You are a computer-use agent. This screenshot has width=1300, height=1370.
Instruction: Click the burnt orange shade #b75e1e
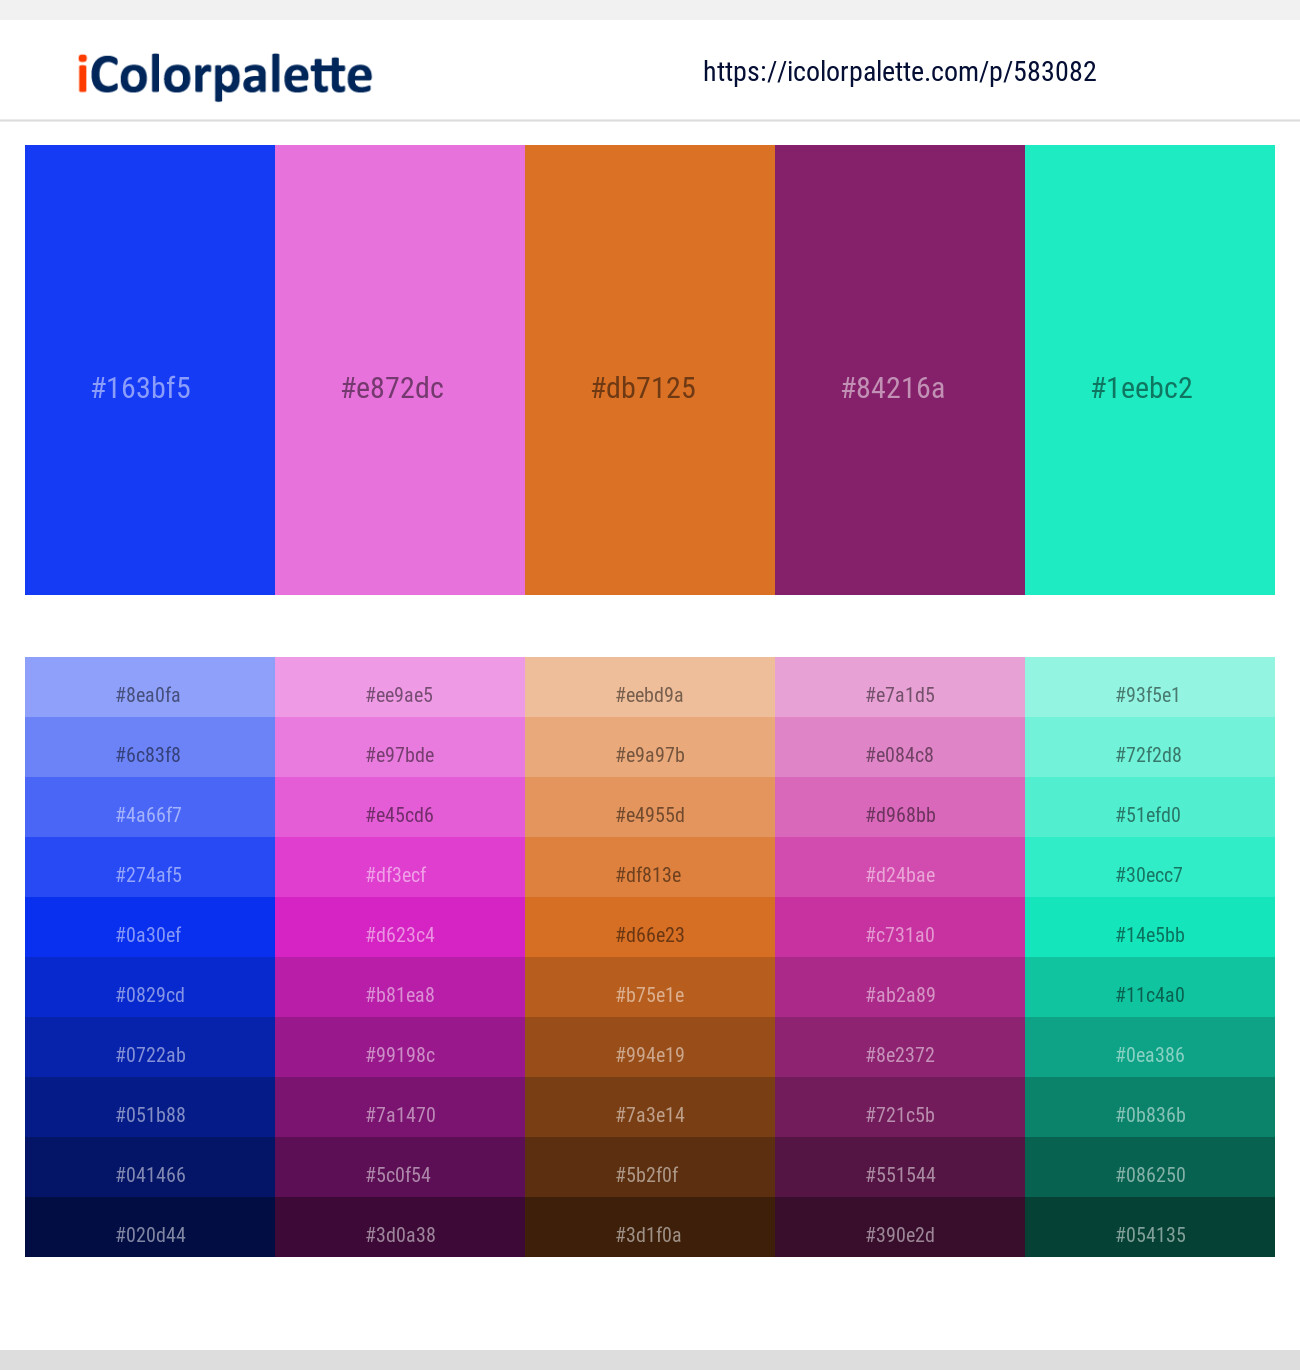650,994
